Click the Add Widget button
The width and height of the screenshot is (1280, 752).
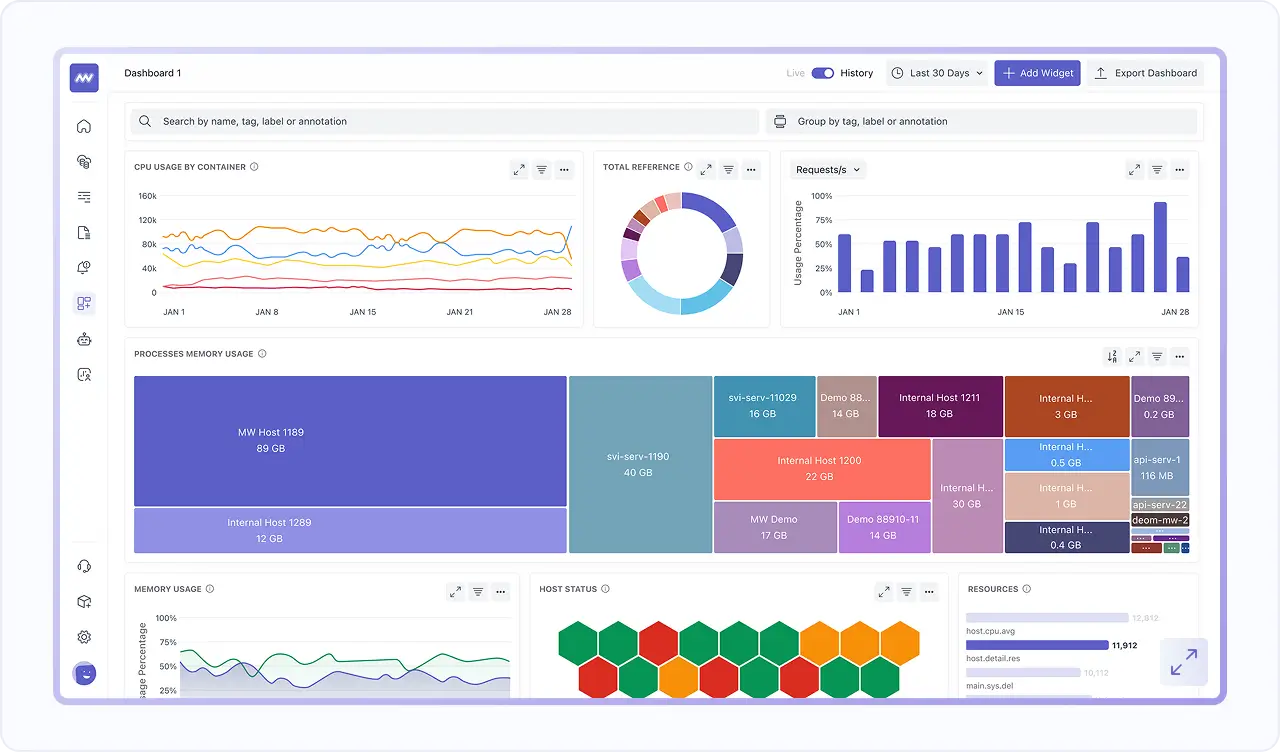[1037, 73]
